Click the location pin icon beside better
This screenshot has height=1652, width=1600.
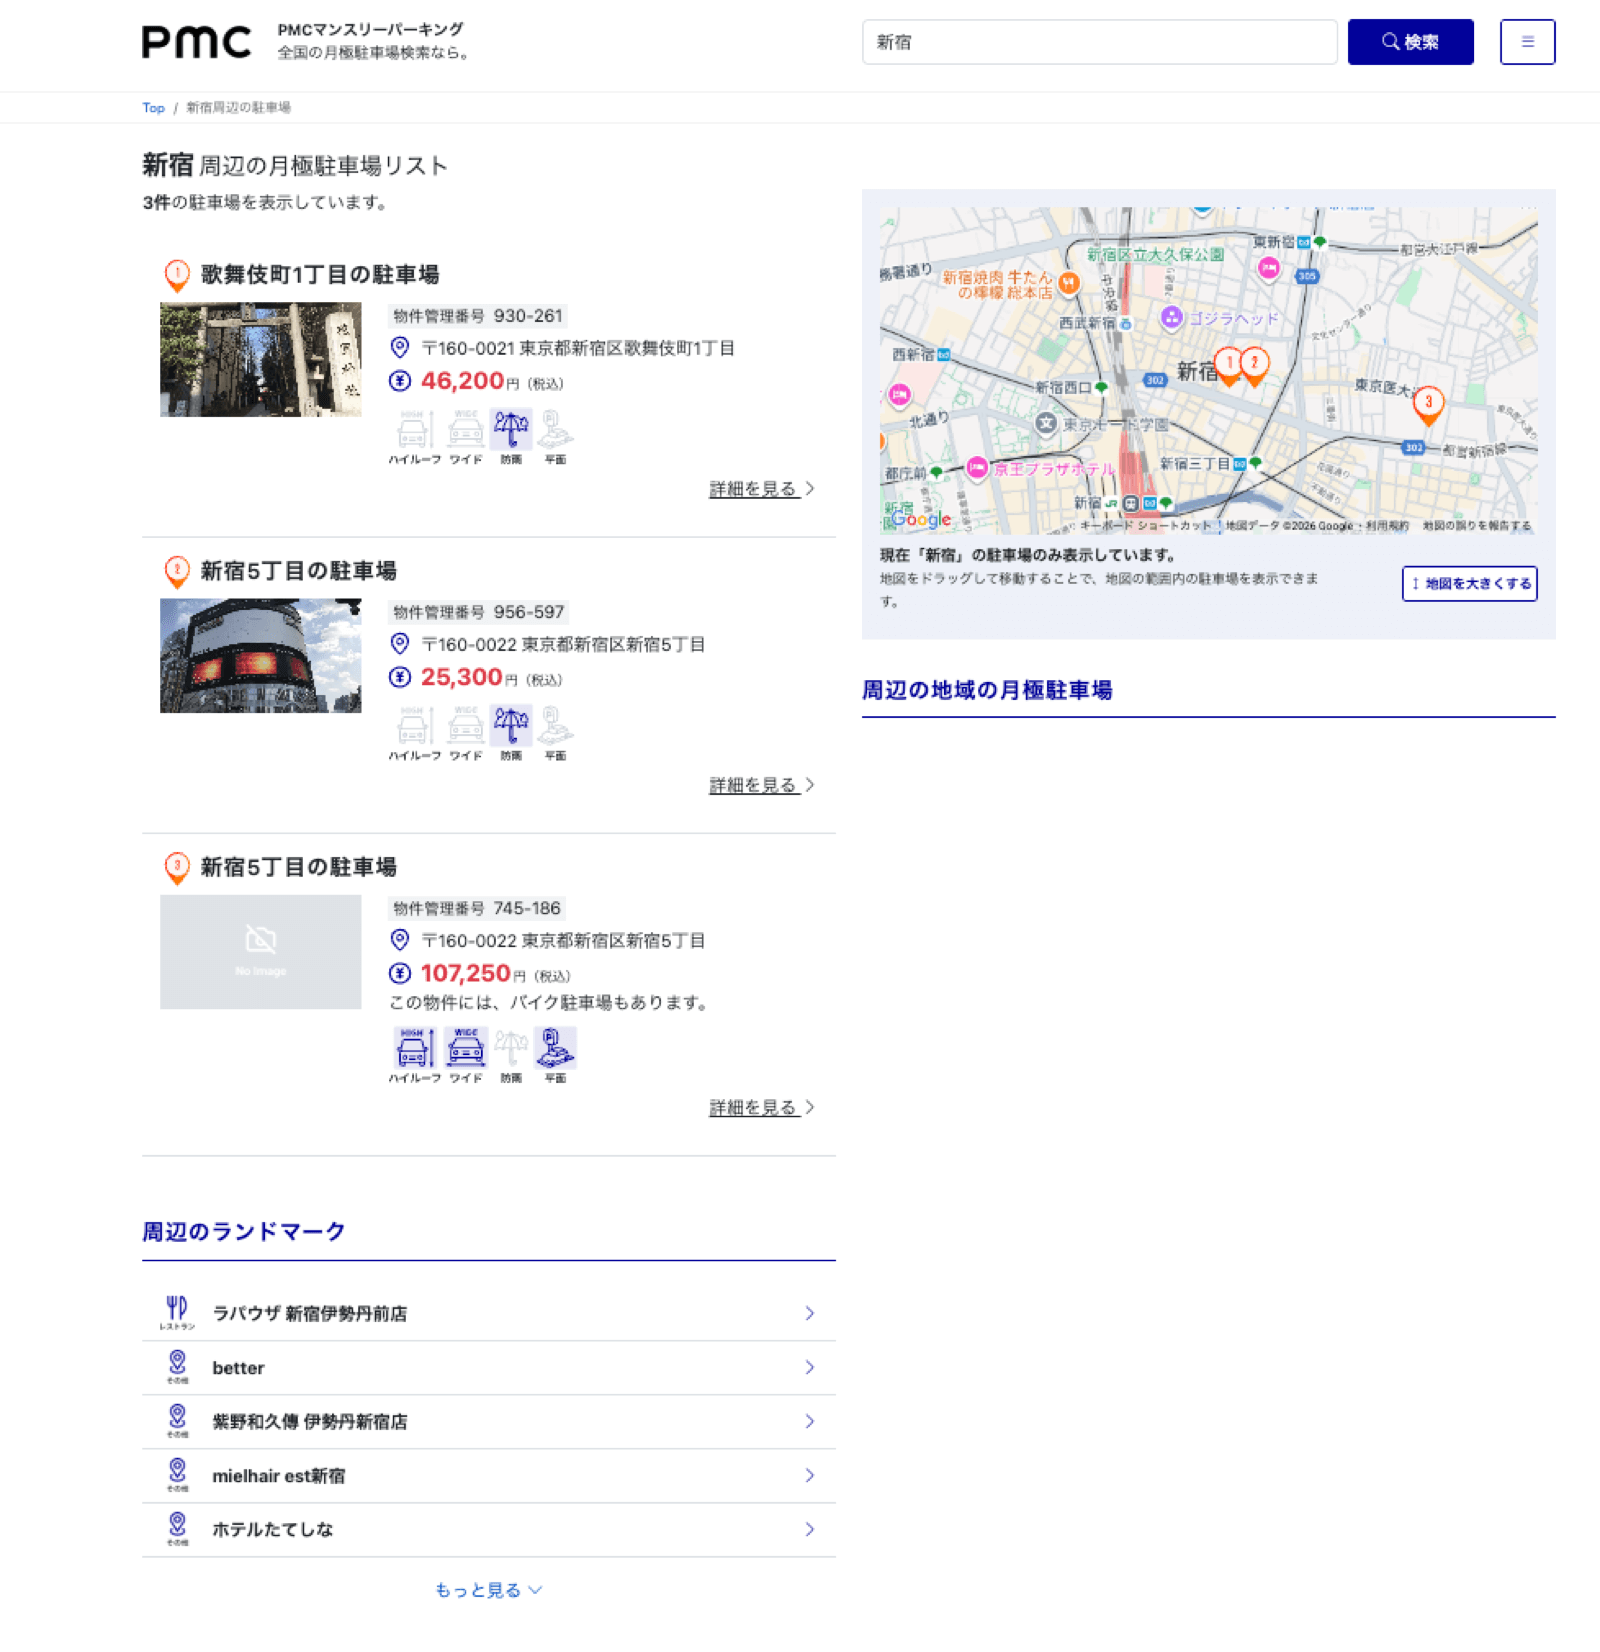(177, 1363)
